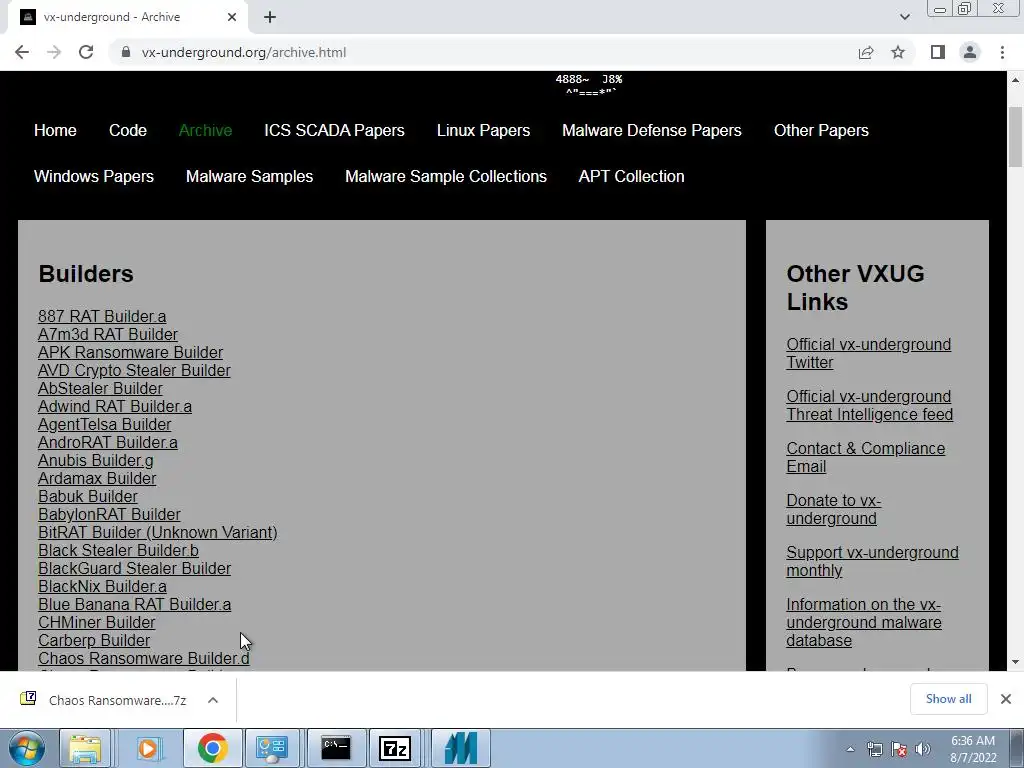This screenshot has width=1024, height=768.
Task: Open the command prompt taskbar icon
Action: coord(336,748)
